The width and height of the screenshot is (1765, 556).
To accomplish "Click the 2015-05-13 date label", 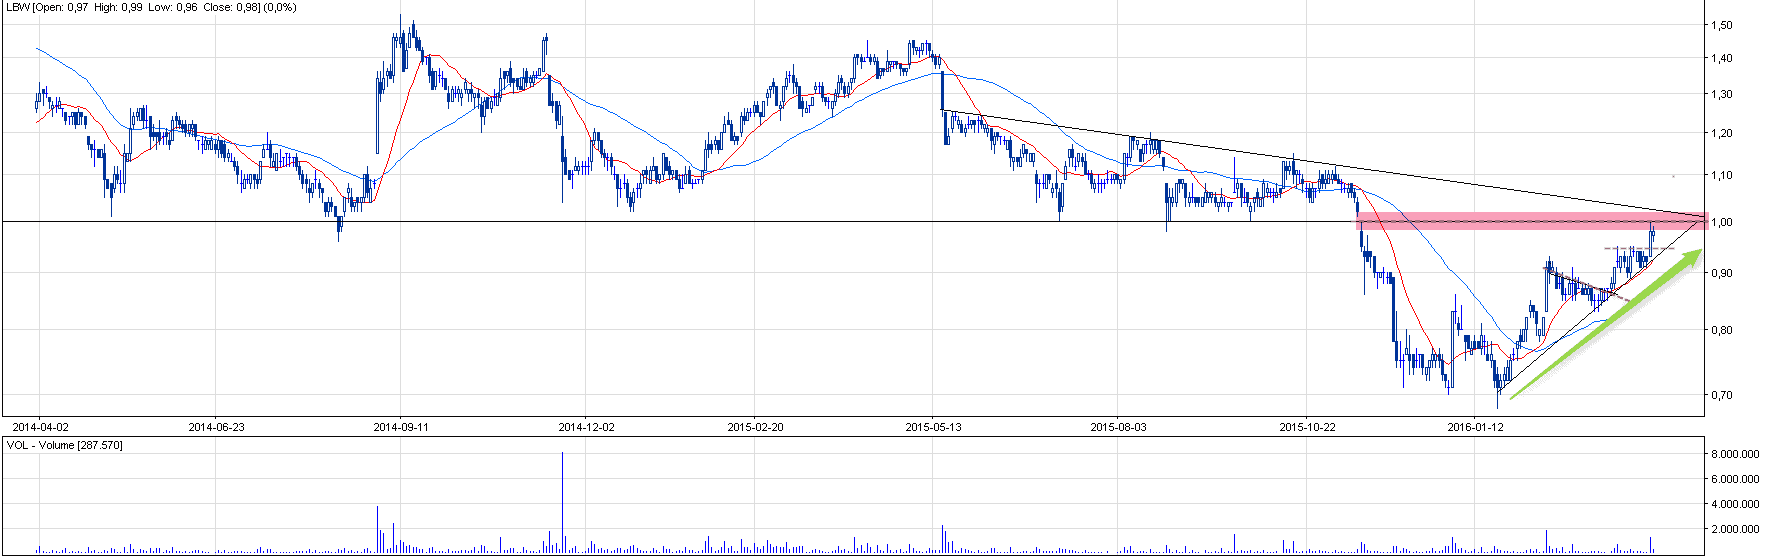I will tap(933, 427).
